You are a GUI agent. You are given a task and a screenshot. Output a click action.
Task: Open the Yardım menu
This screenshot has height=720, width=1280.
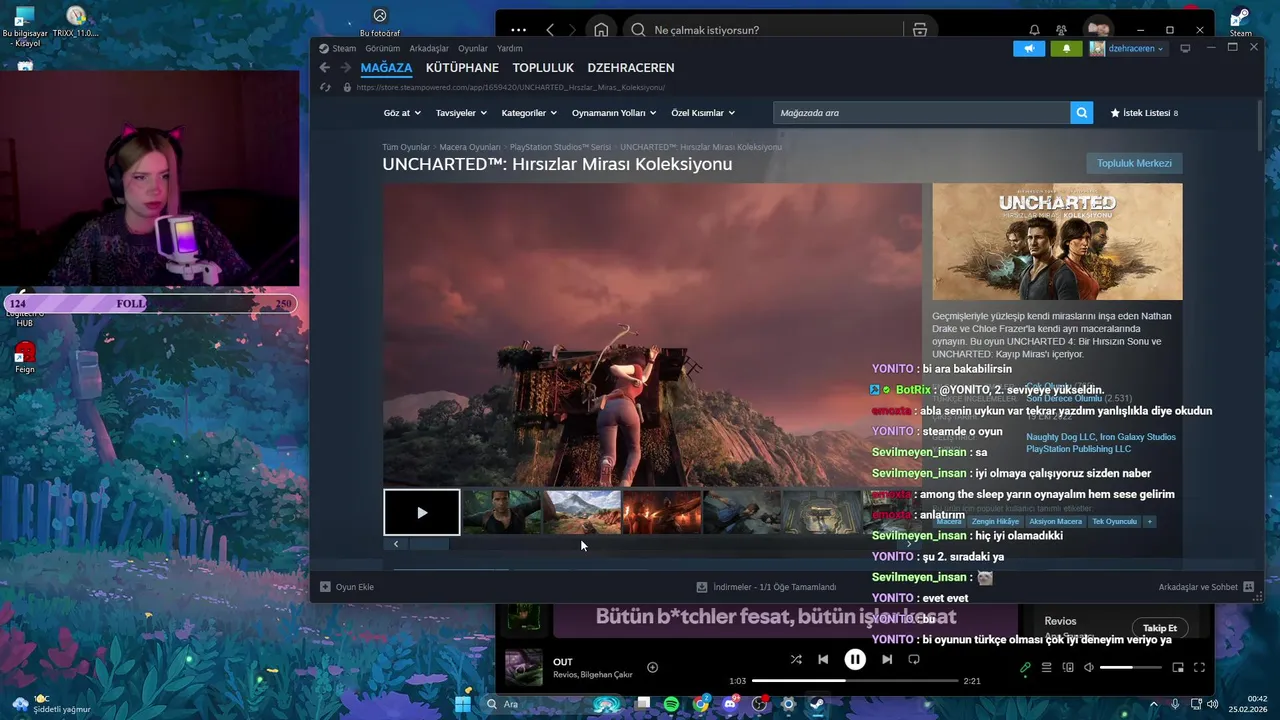(x=510, y=48)
